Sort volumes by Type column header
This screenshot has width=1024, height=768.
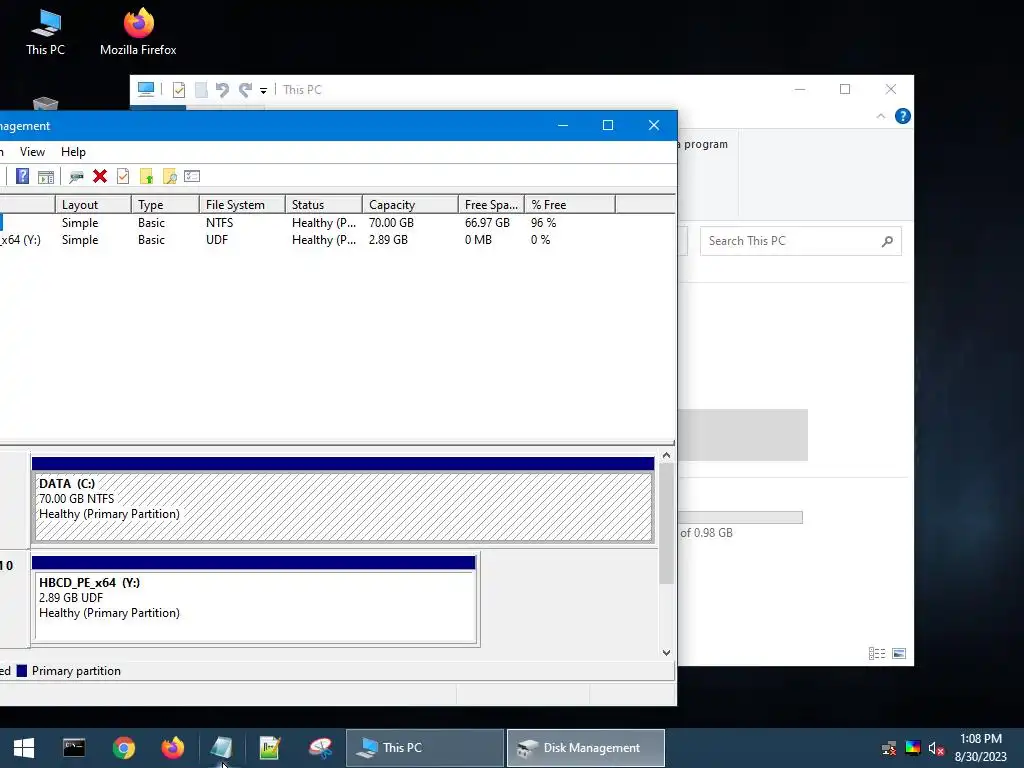[x=166, y=204]
